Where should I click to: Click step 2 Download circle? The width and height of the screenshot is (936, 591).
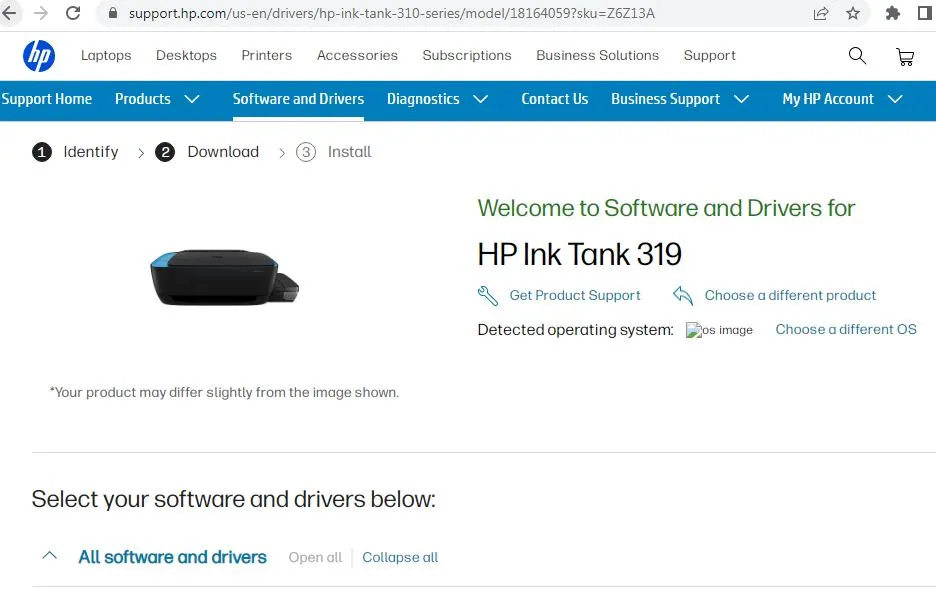coord(165,152)
